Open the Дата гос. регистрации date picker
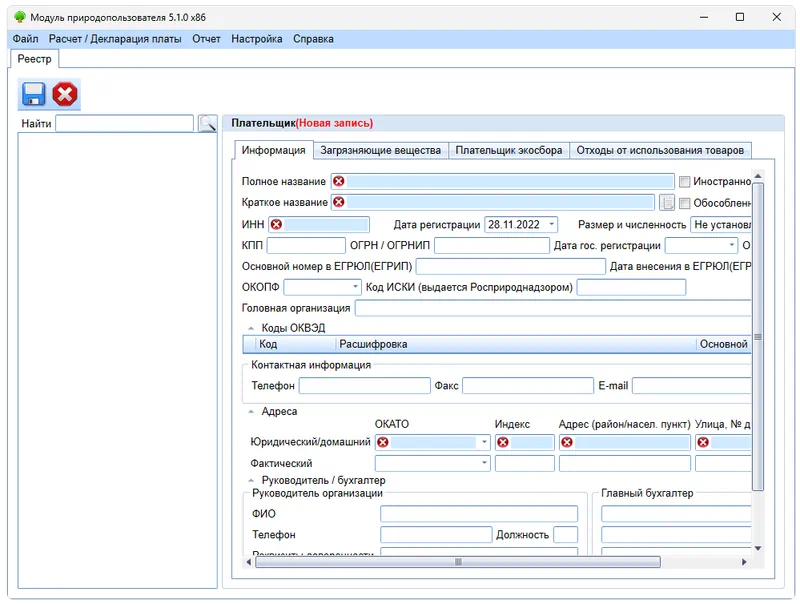 tap(732, 245)
